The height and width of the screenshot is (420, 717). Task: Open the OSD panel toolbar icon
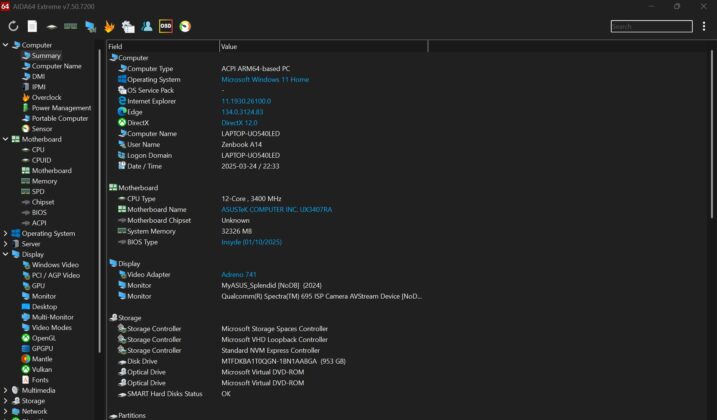point(166,27)
